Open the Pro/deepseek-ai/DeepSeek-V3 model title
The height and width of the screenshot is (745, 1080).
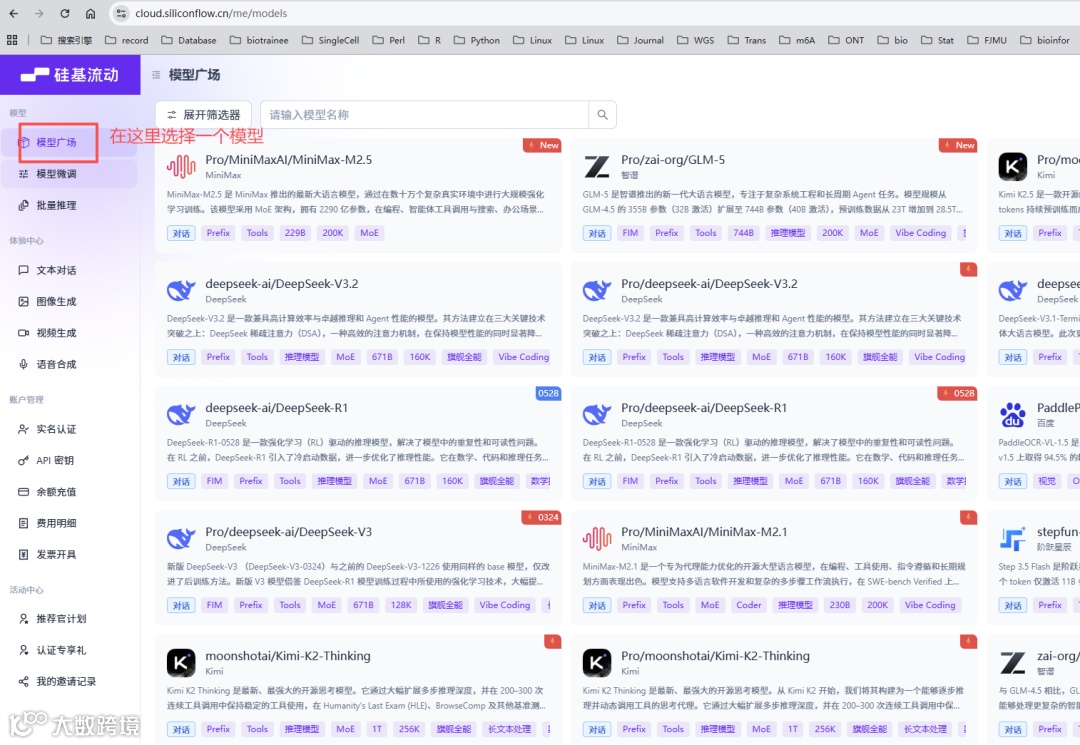[289, 532]
